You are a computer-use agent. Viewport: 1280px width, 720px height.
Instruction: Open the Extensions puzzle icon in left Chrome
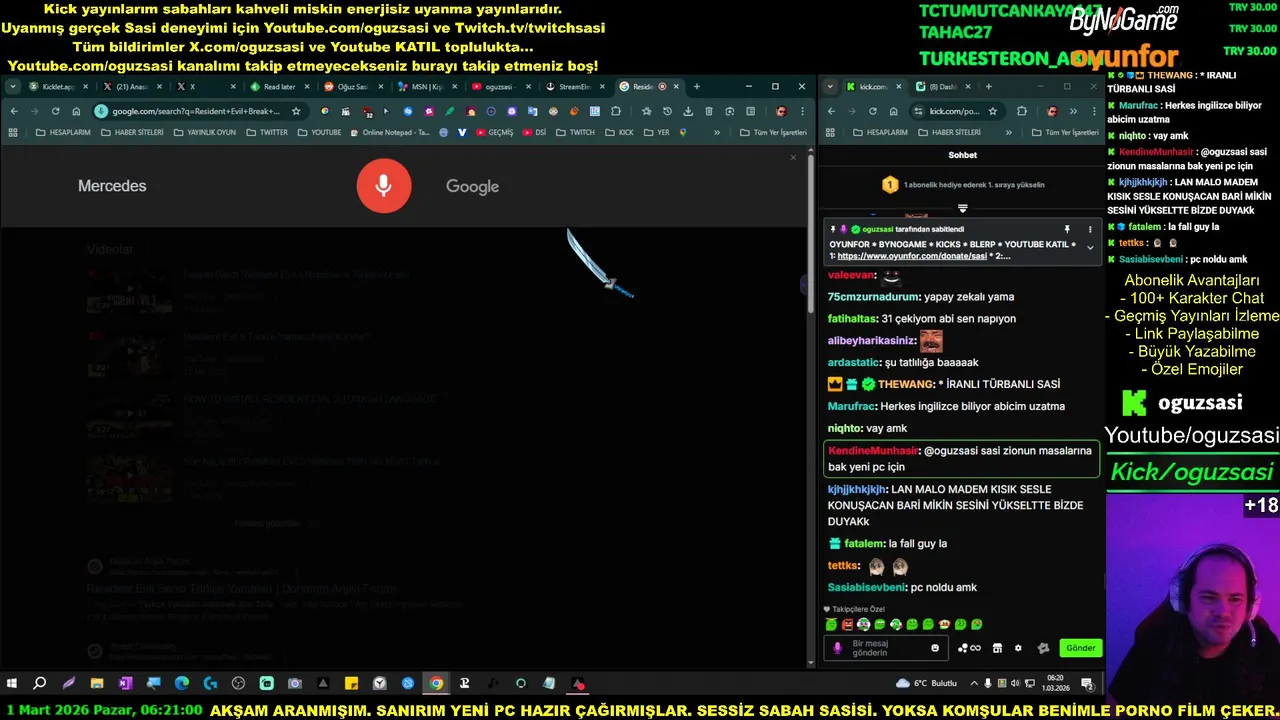pyautogui.click(x=615, y=111)
